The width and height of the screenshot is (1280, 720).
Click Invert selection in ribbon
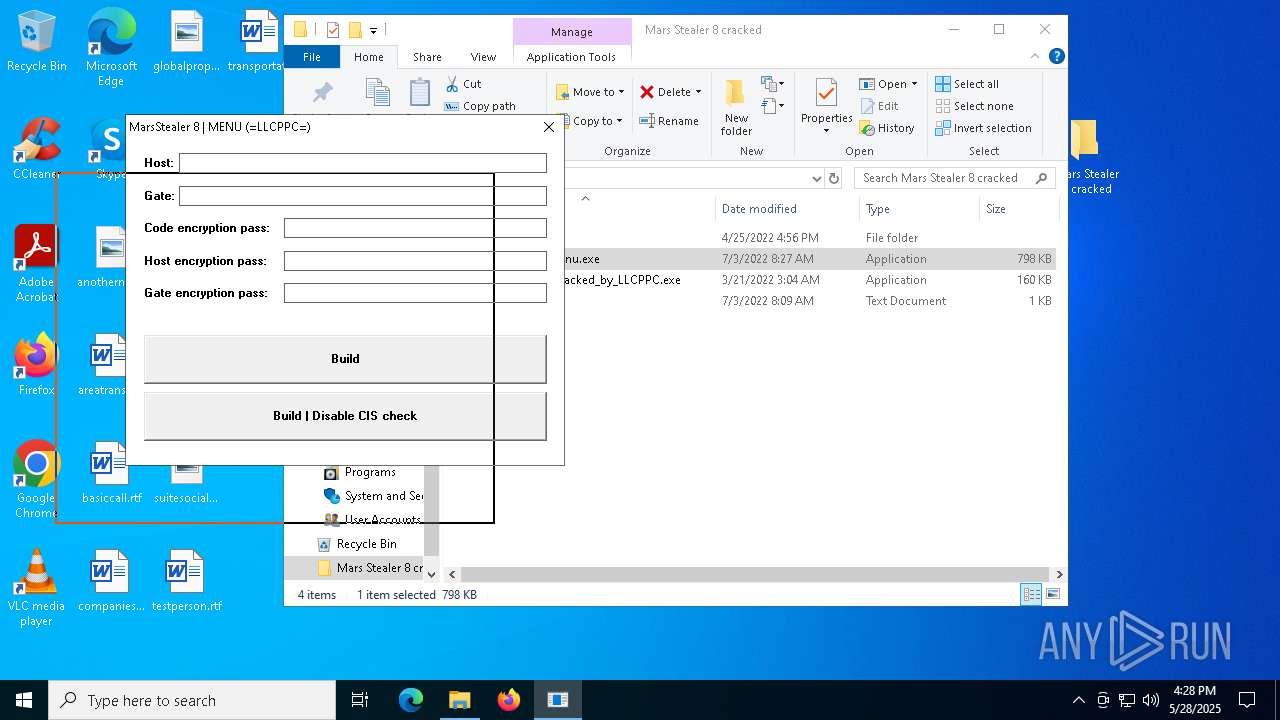[x=983, y=128]
